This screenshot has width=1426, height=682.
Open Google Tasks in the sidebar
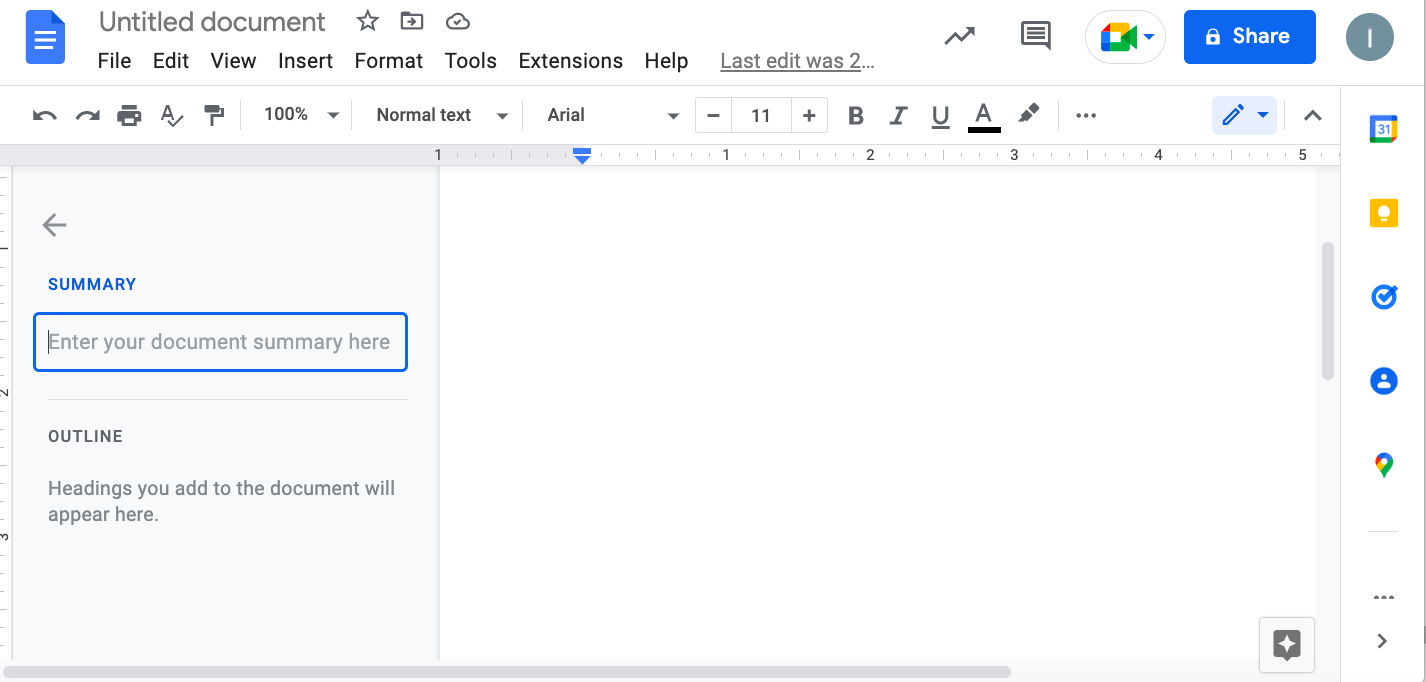coord(1382,296)
